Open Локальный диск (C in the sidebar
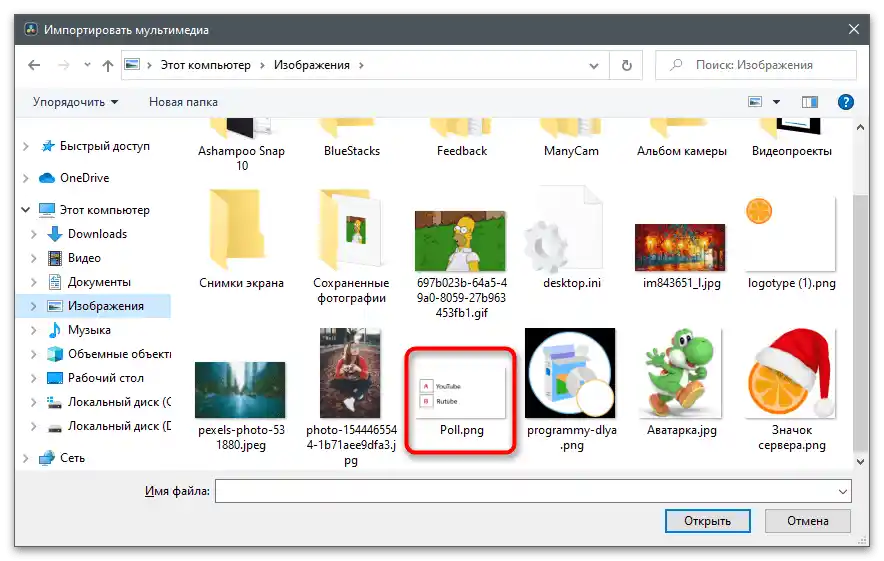 point(119,402)
